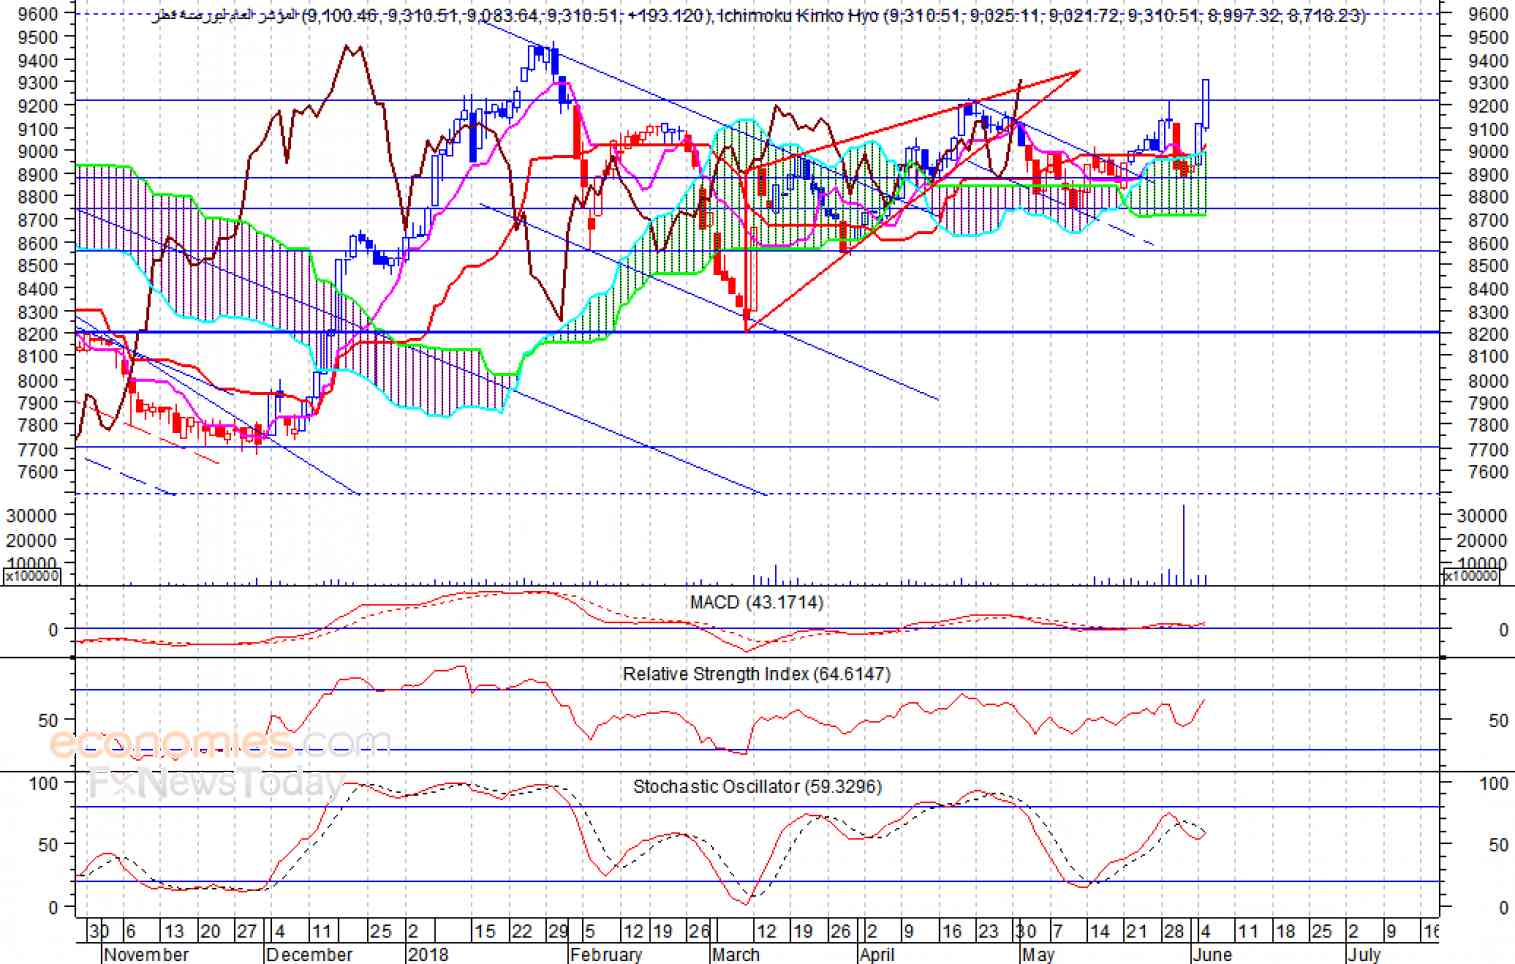This screenshot has width=1515, height=964.
Task: Click 30000 on the right volume axis
Action: pos(1482,516)
